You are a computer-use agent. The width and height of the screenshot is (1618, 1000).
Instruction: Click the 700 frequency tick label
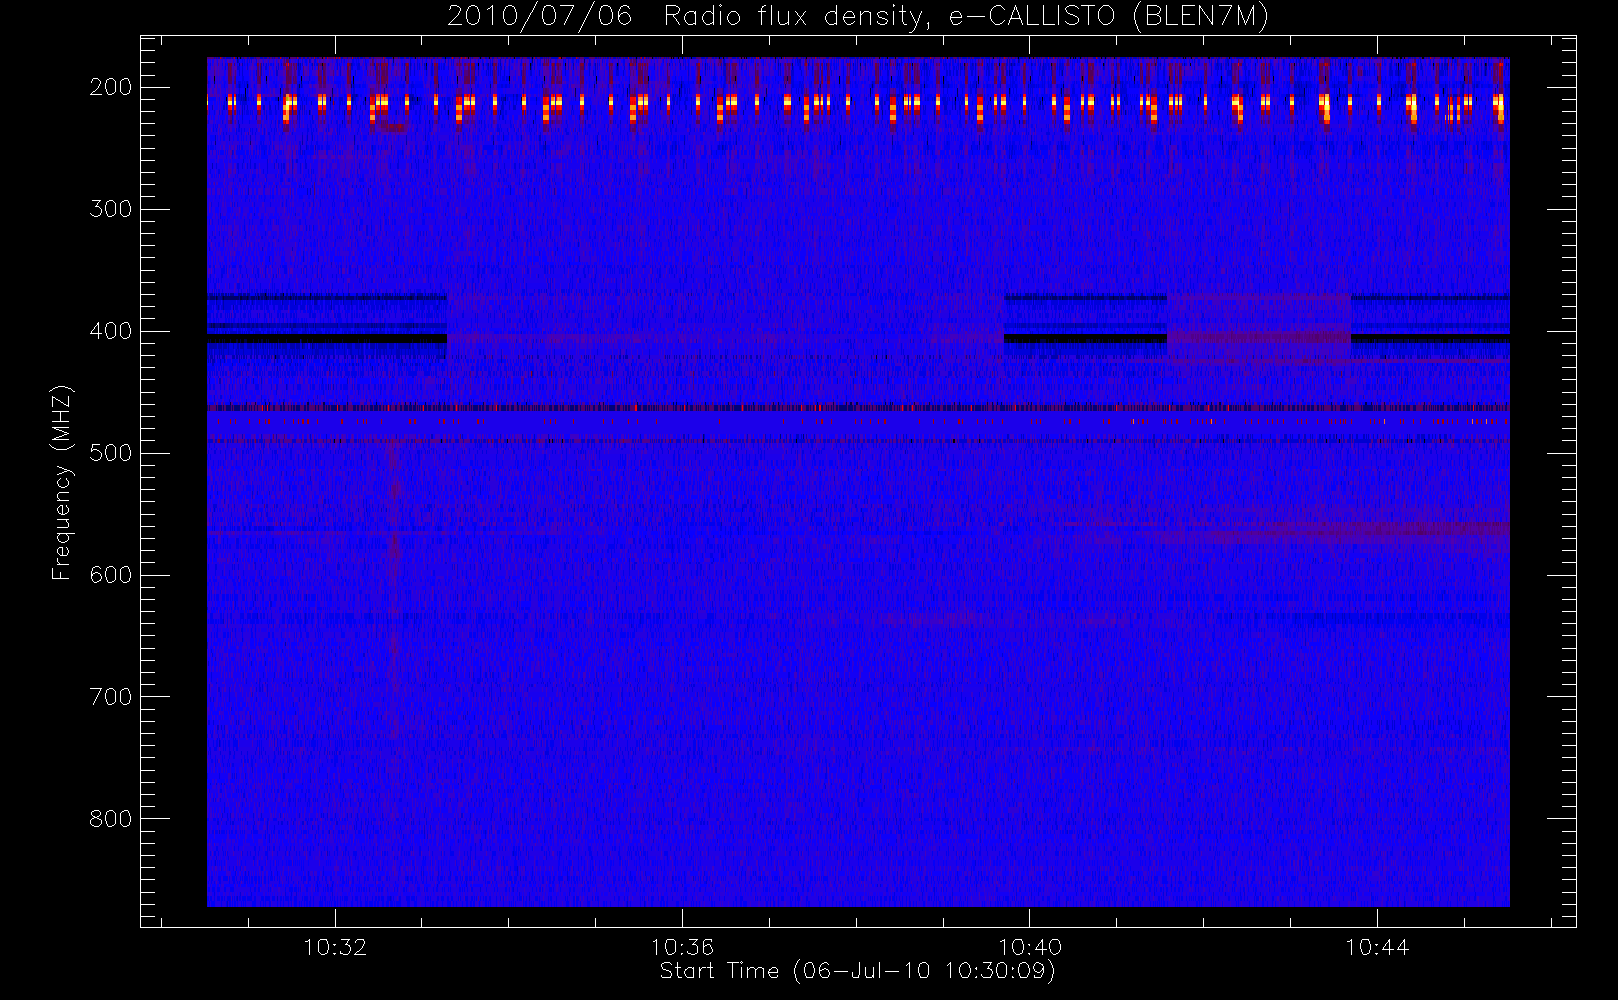pyautogui.click(x=111, y=697)
